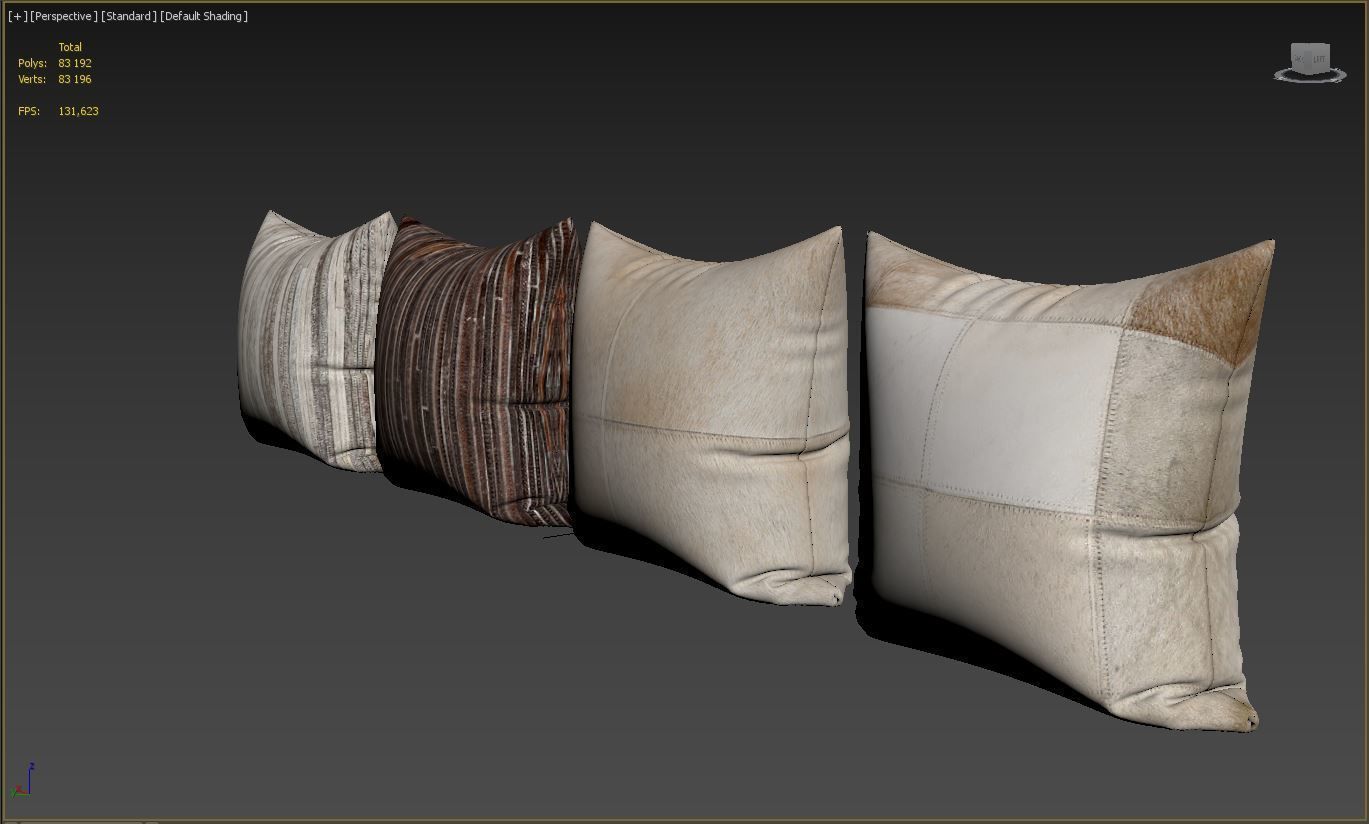Open the [Default Shading] menu
This screenshot has height=824, width=1369.
(204, 16)
